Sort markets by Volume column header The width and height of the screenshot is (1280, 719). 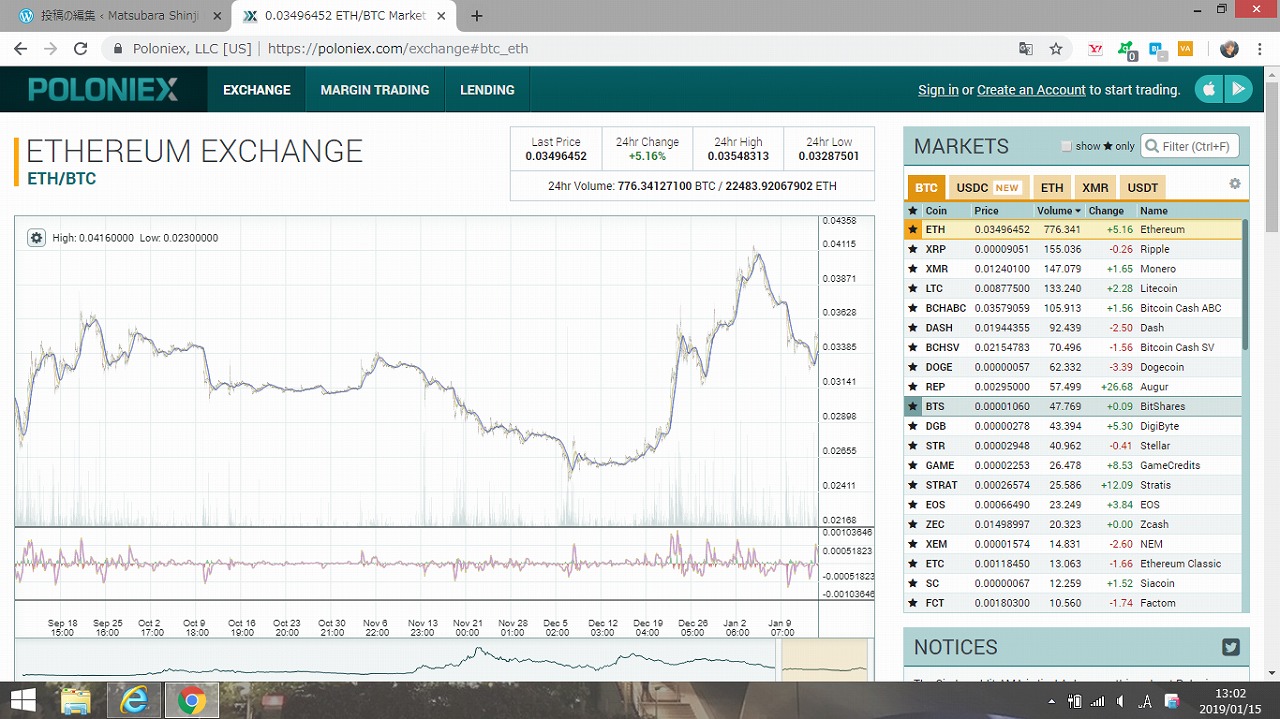(1058, 211)
